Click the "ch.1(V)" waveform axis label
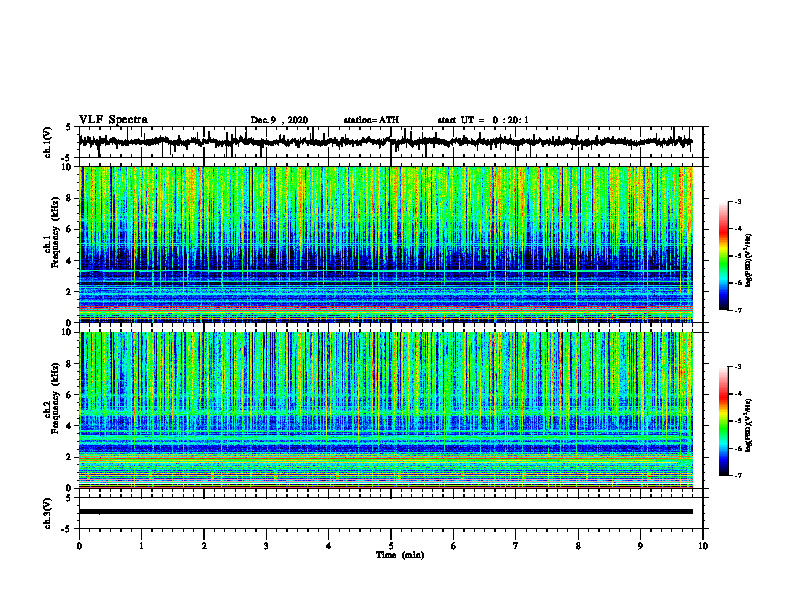The image size is (792, 612). 48,142
